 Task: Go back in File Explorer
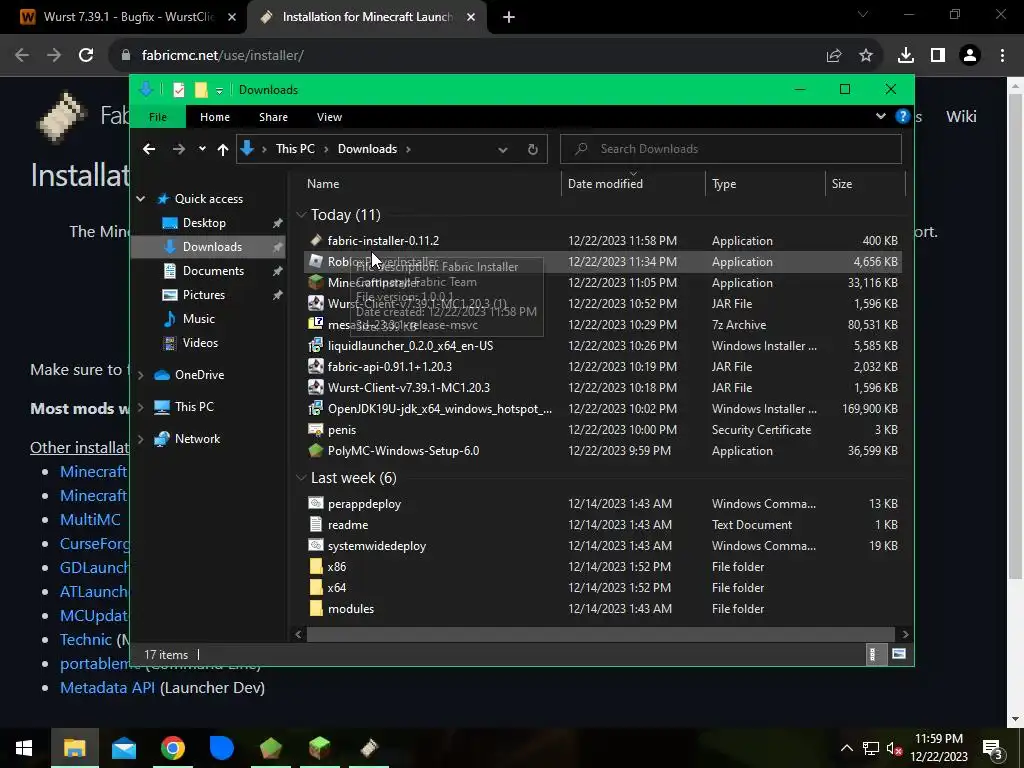149,149
